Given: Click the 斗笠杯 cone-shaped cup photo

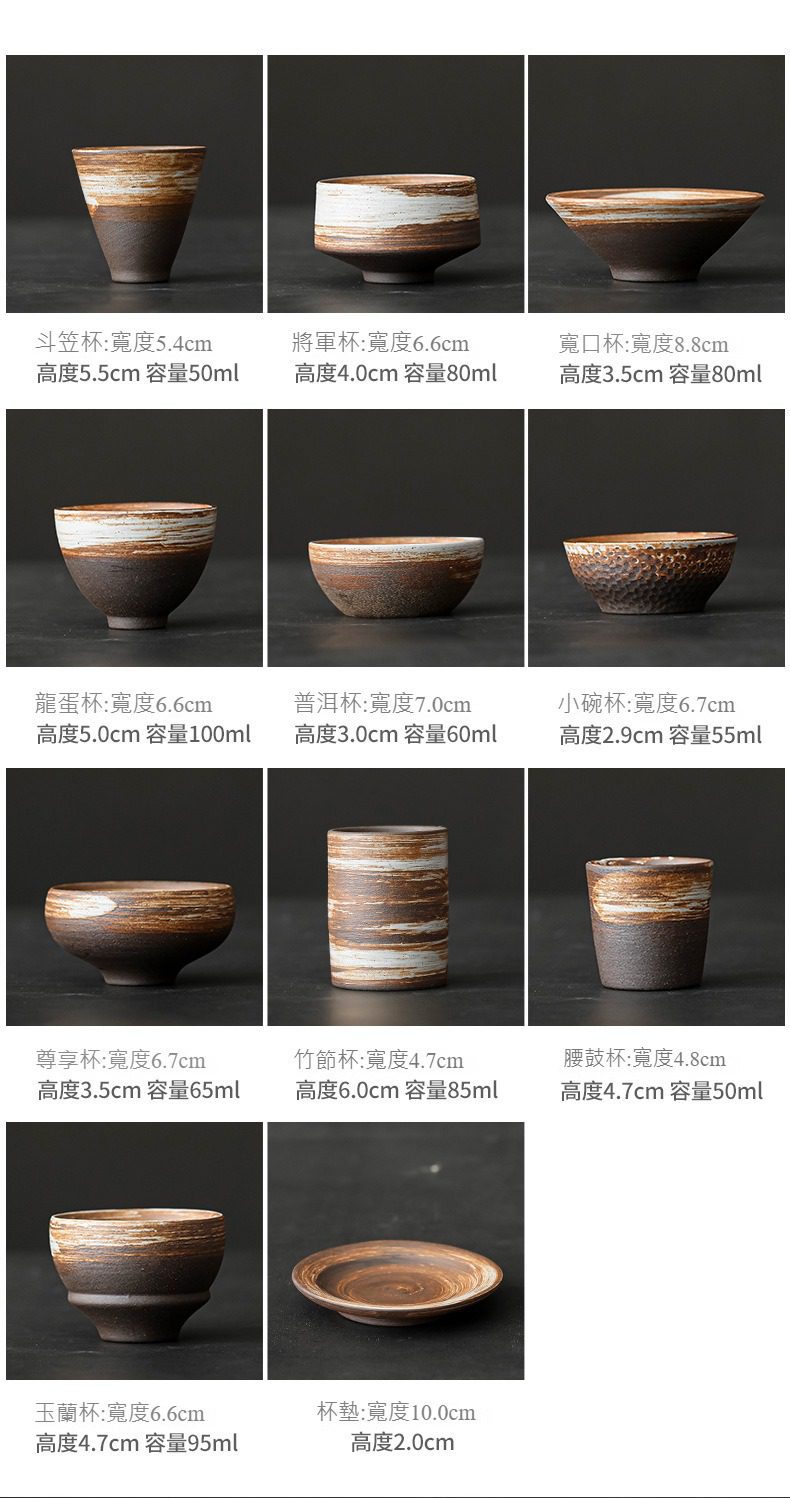Looking at the screenshot, I should pos(134,184).
